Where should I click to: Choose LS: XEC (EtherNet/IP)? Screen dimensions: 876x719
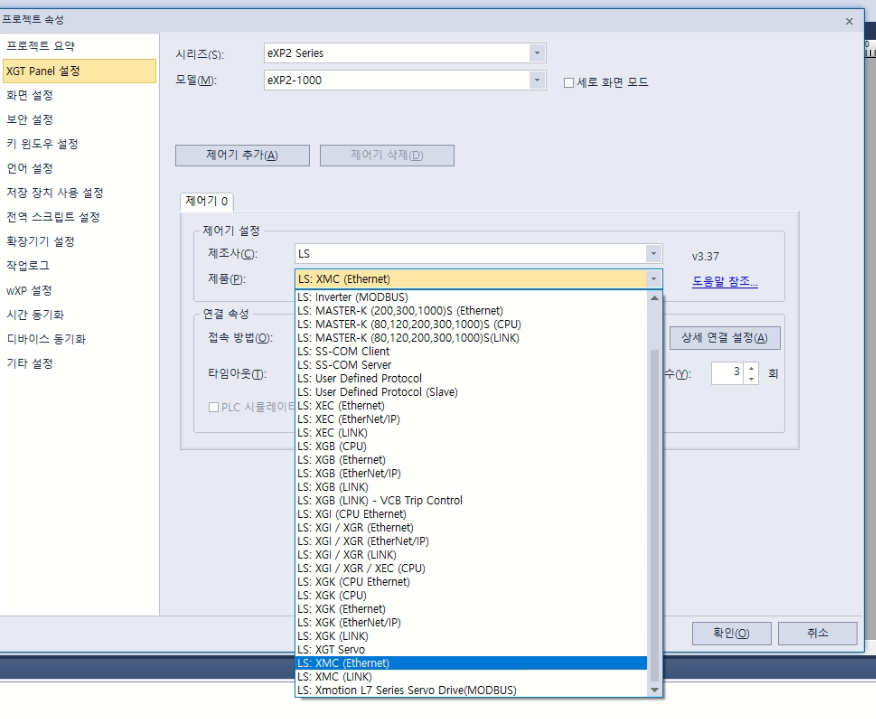[471, 419]
